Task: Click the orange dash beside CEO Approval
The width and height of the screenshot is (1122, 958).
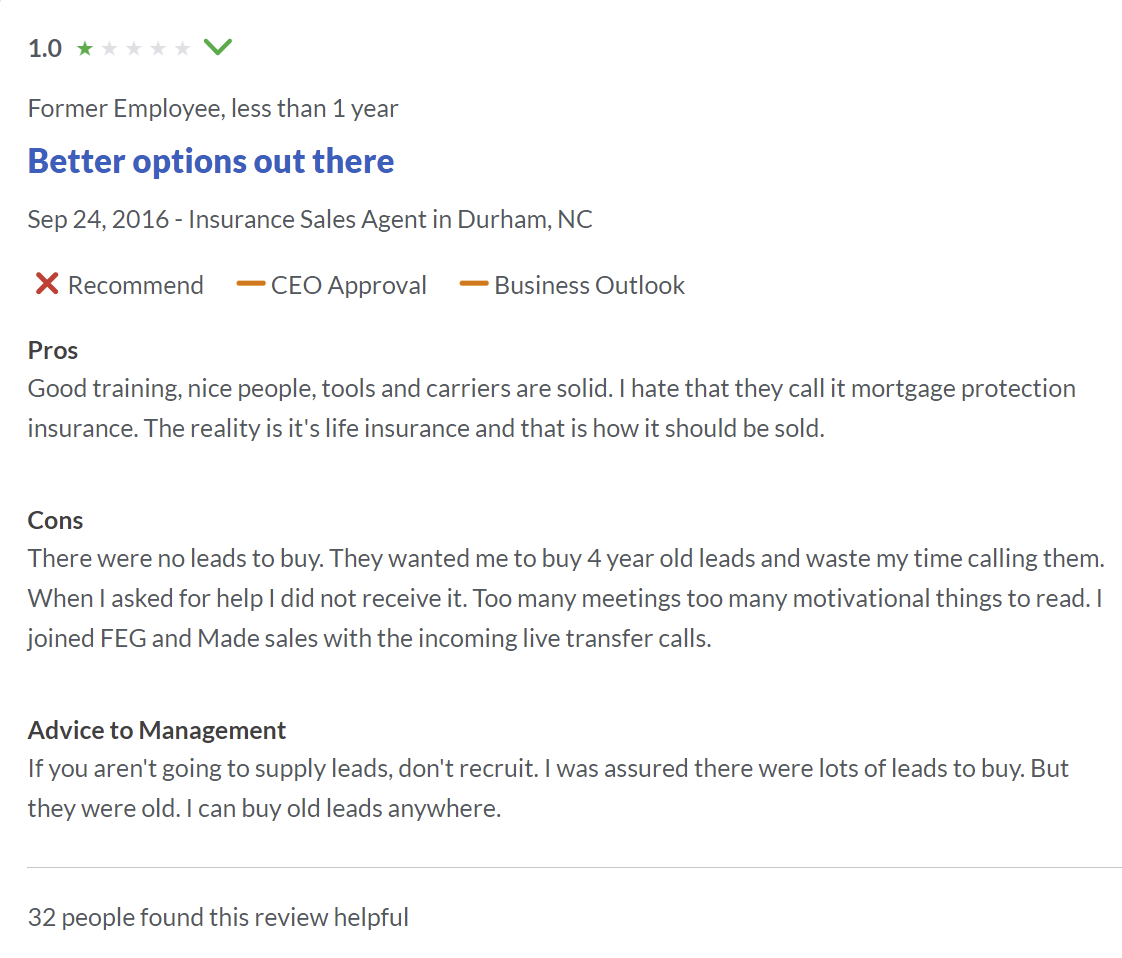Action: click(250, 285)
